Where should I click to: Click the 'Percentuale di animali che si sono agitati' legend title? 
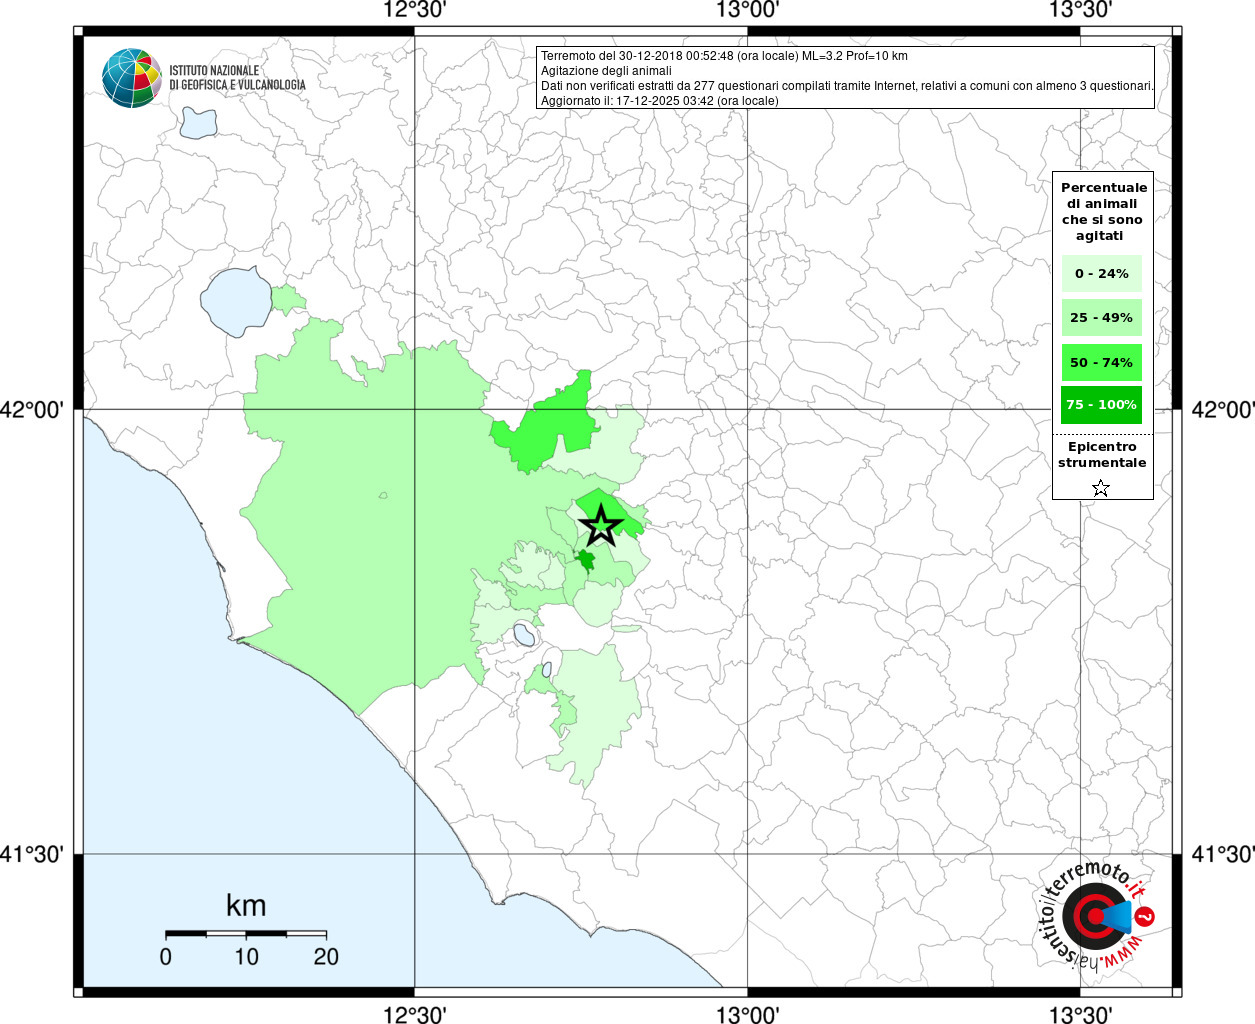point(1104,211)
